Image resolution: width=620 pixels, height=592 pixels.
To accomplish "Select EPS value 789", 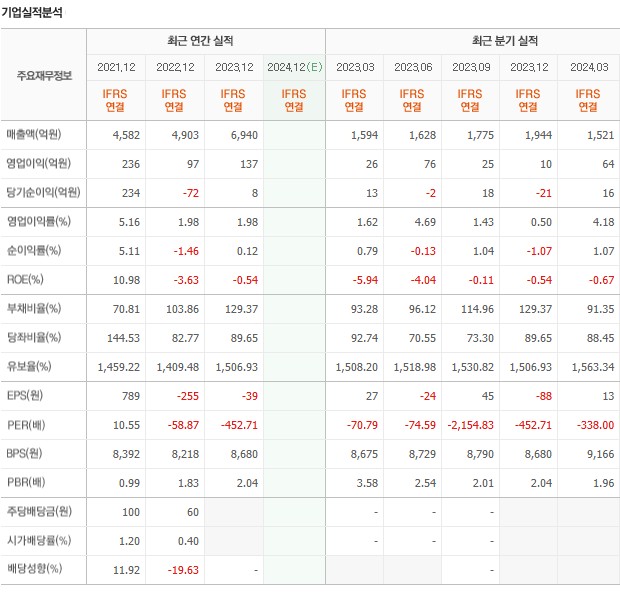I will (131, 396).
